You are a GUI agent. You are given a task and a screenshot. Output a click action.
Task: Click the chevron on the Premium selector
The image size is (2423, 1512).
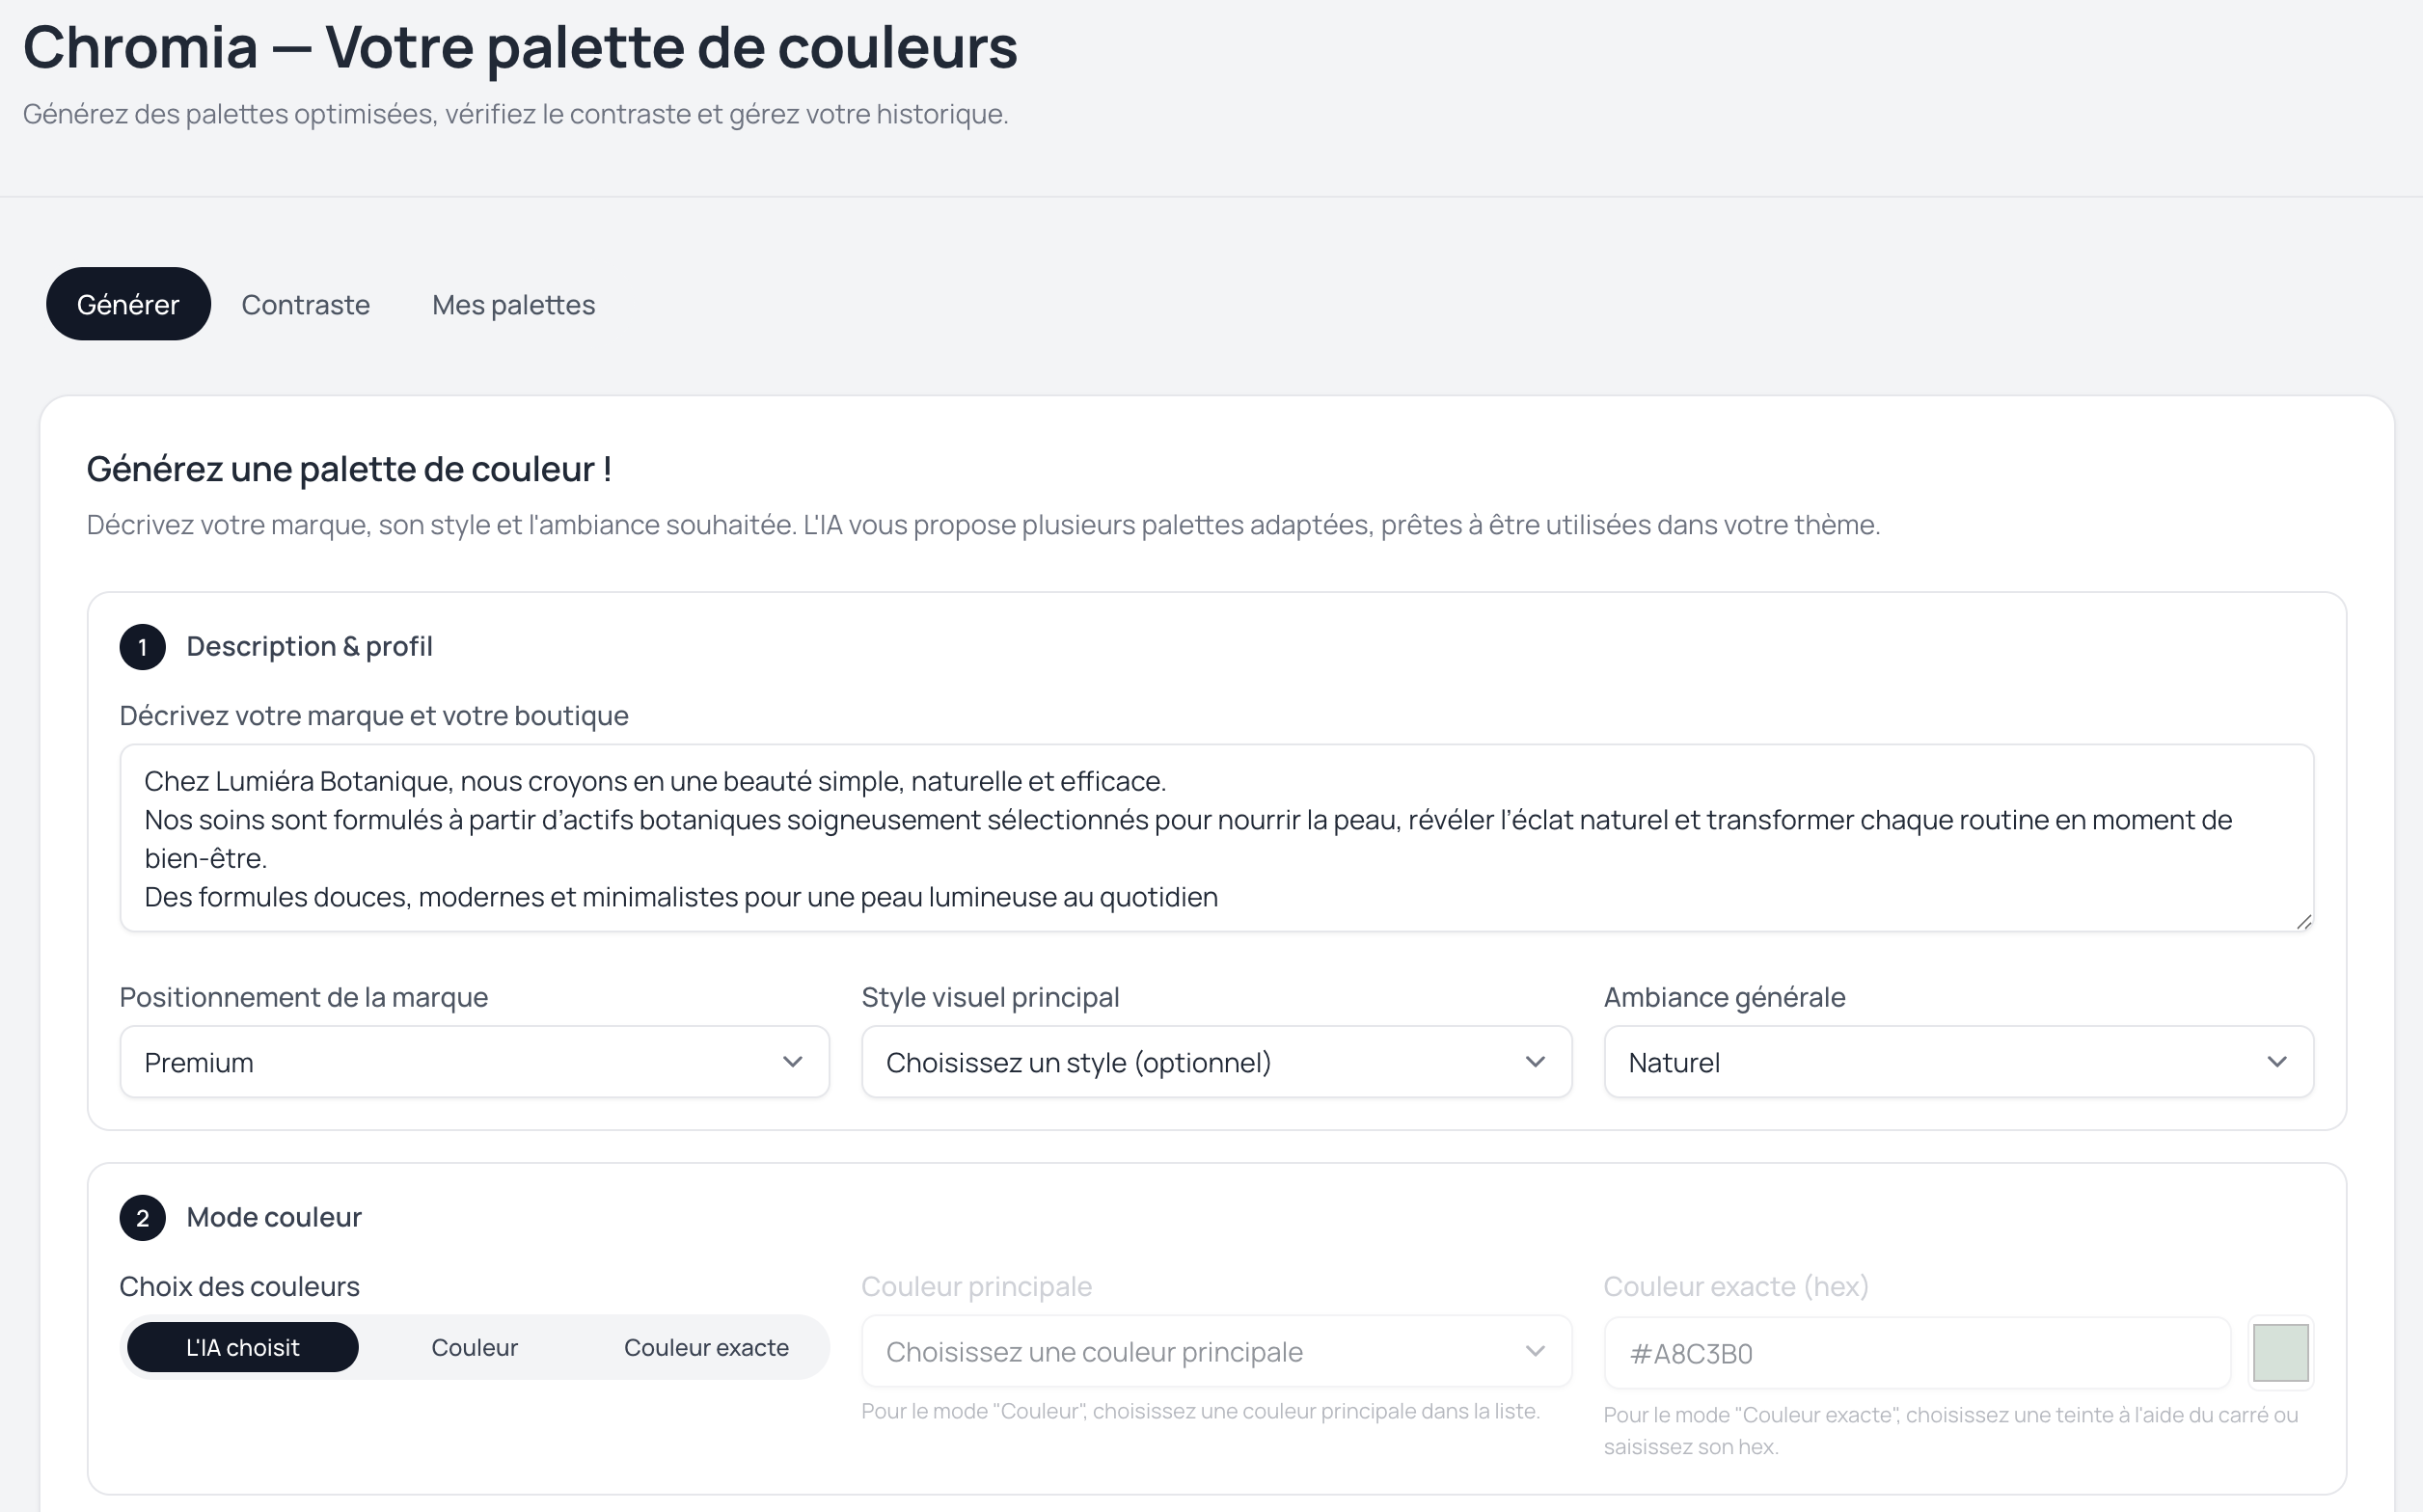(793, 1062)
